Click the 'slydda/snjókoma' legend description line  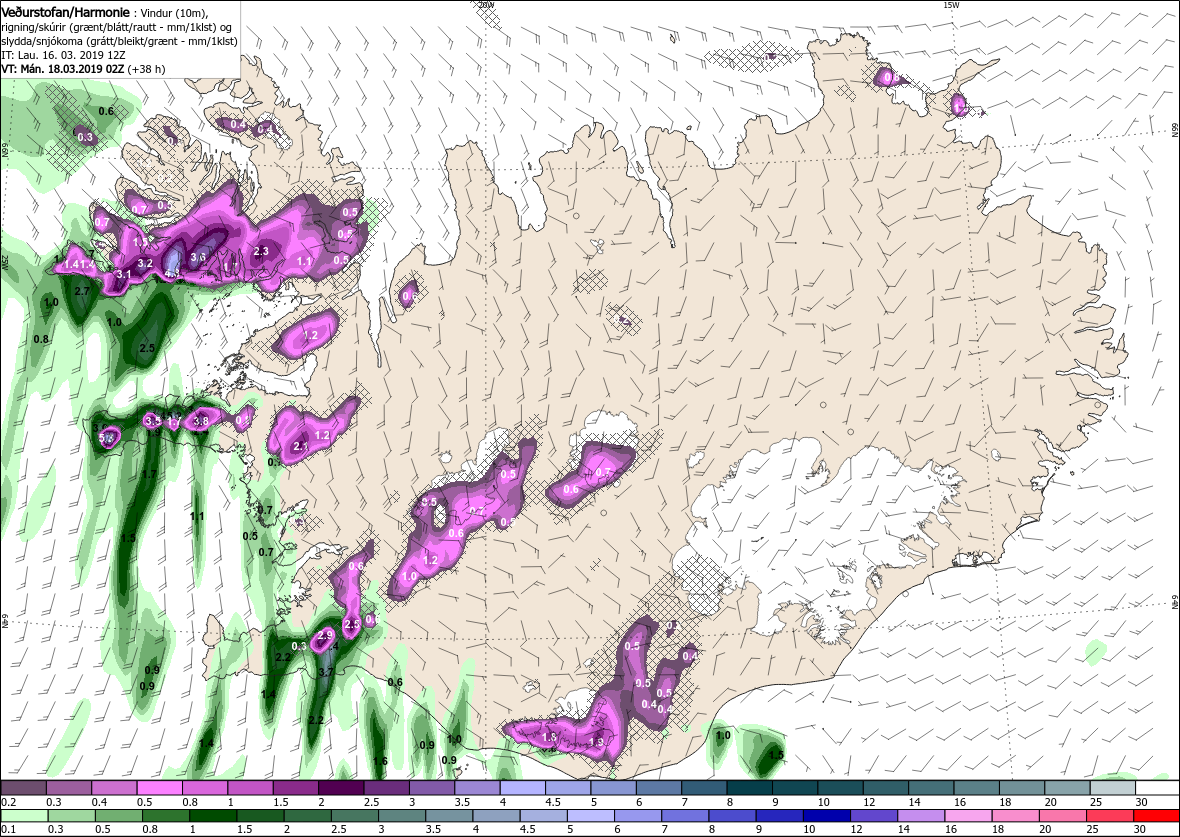(x=120, y=42)
